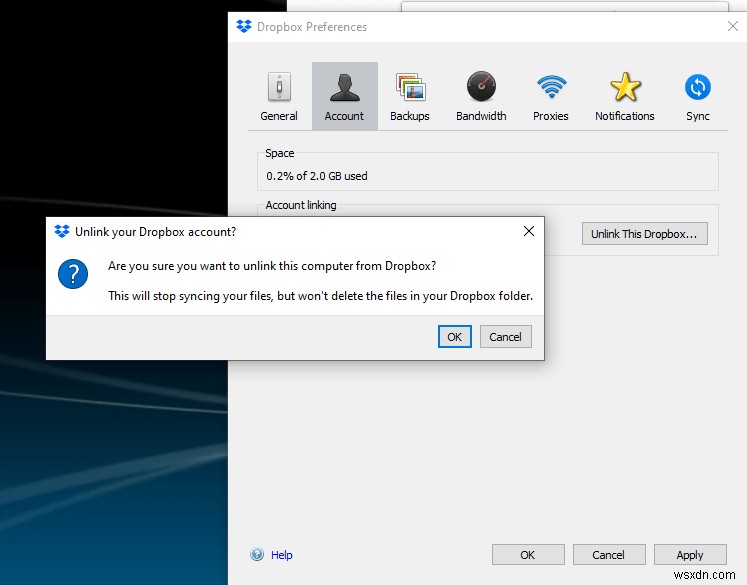Open the Backups tab

(410, 96)
